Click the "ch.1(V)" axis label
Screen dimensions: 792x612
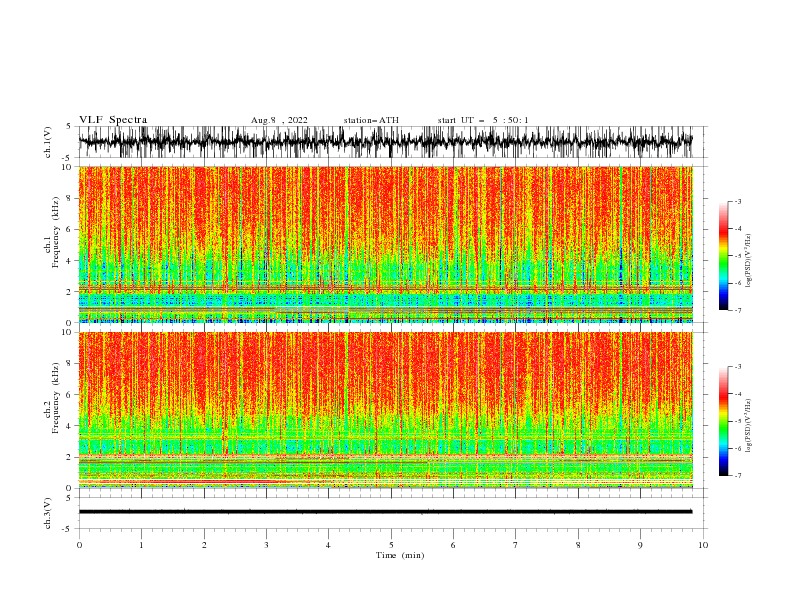pyautogui.click(x=48, y=142)
